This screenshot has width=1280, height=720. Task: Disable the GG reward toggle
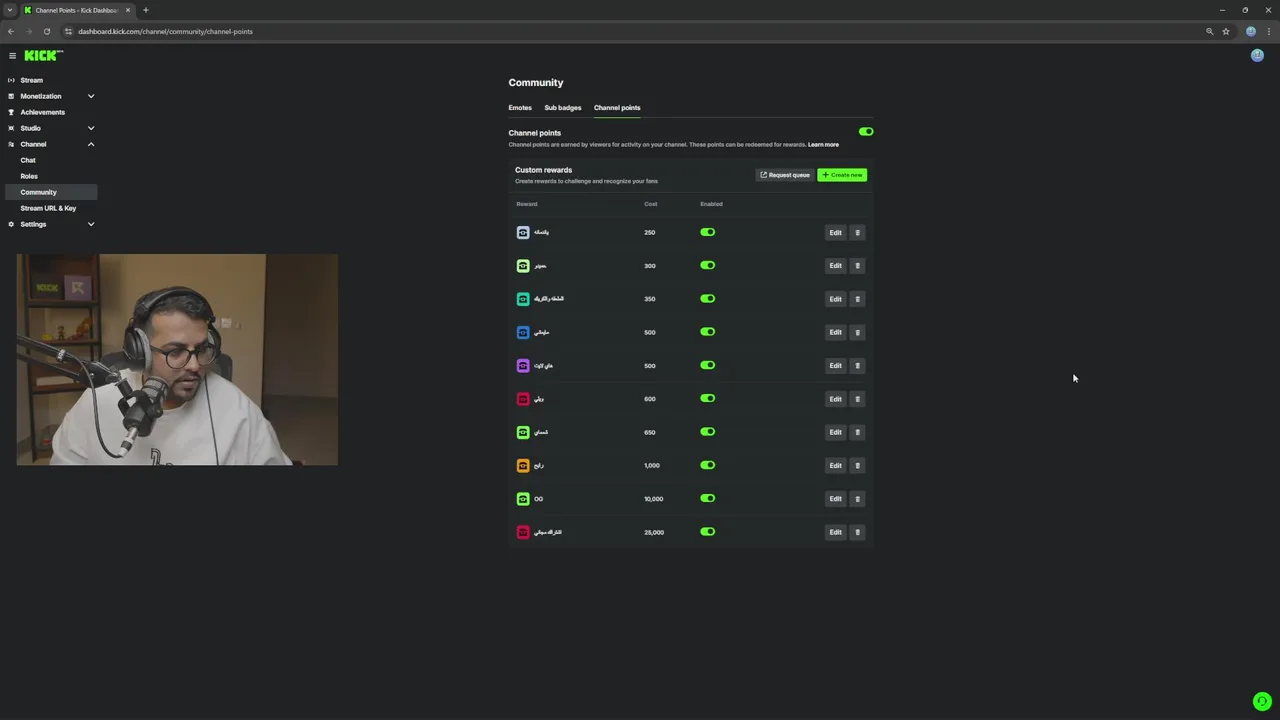tap(708, 498)
